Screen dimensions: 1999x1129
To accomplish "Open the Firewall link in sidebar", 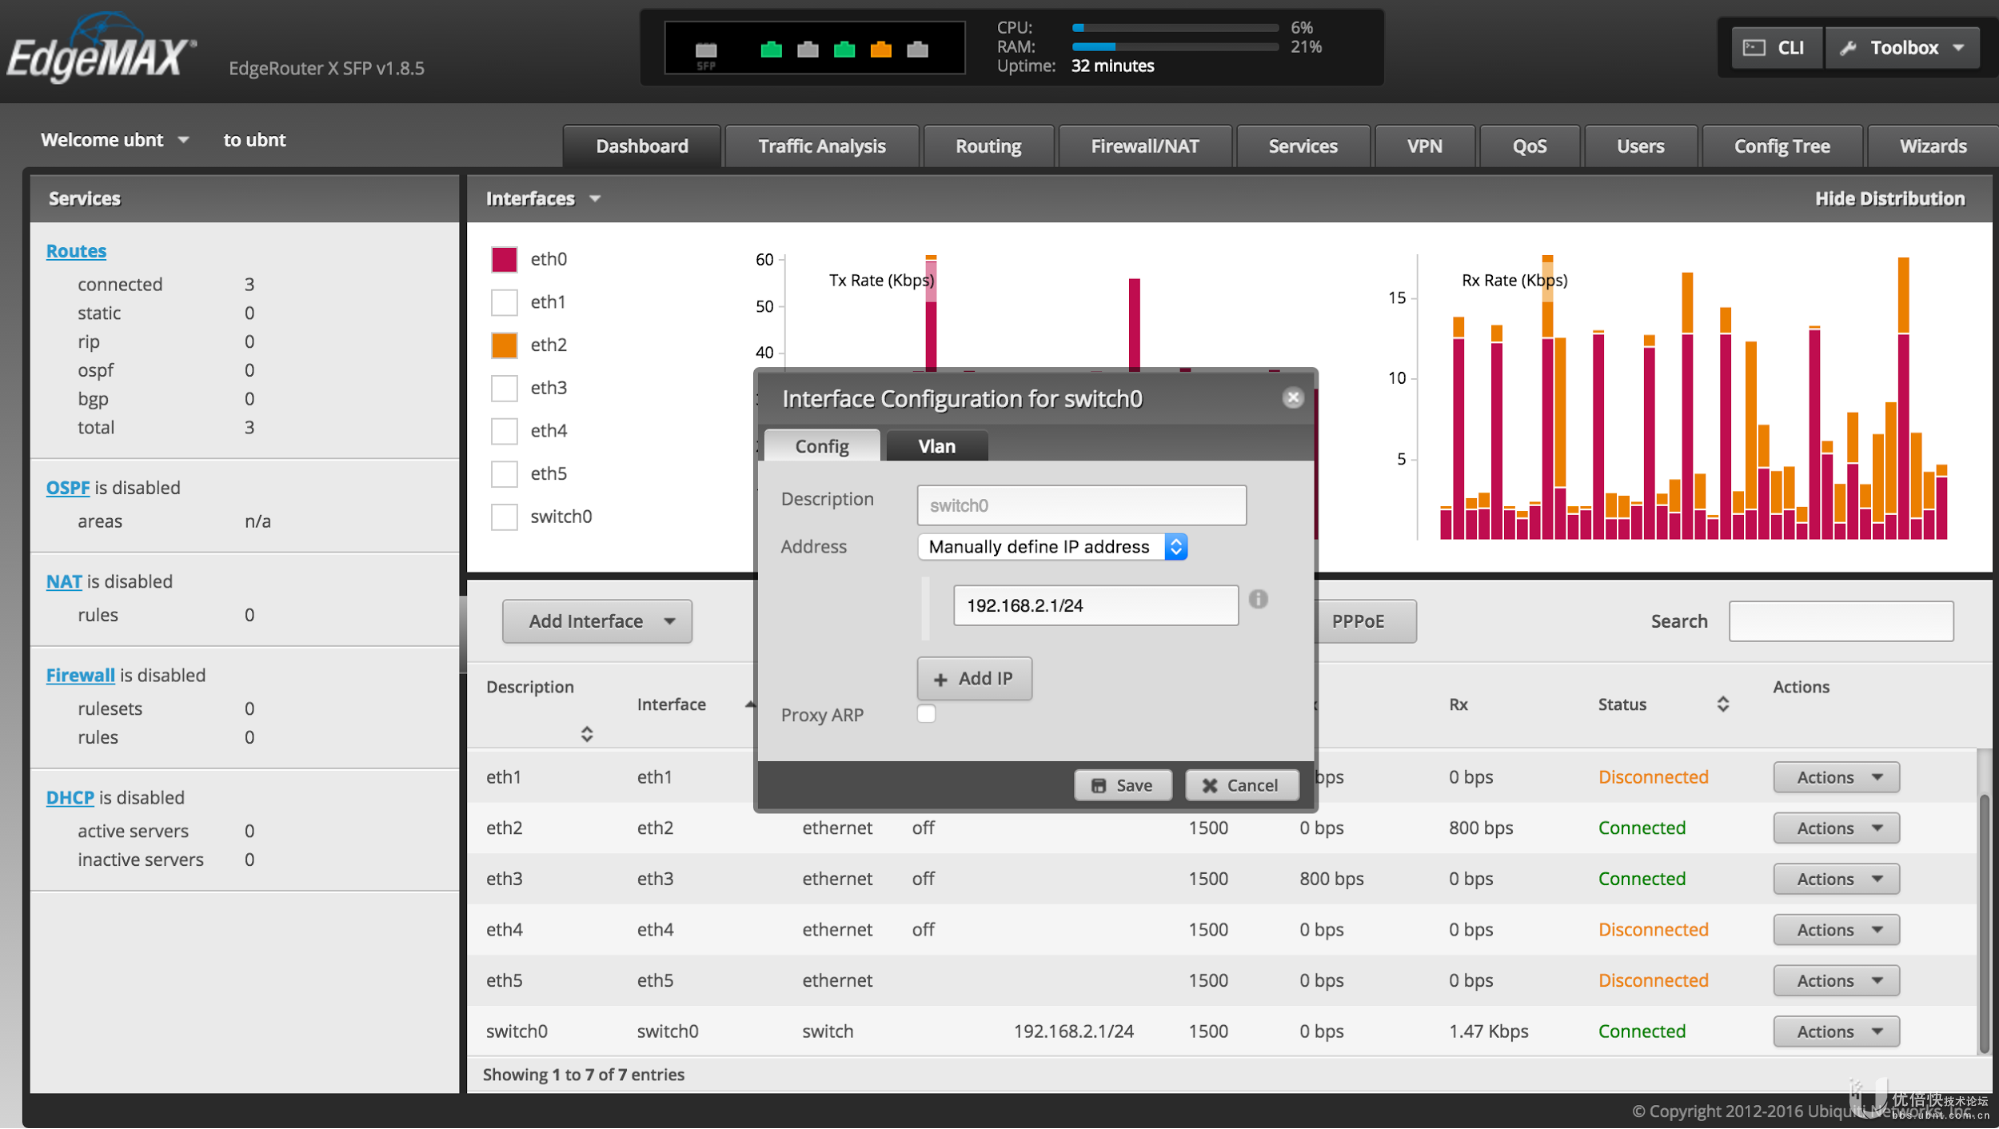I will [80, 675].
